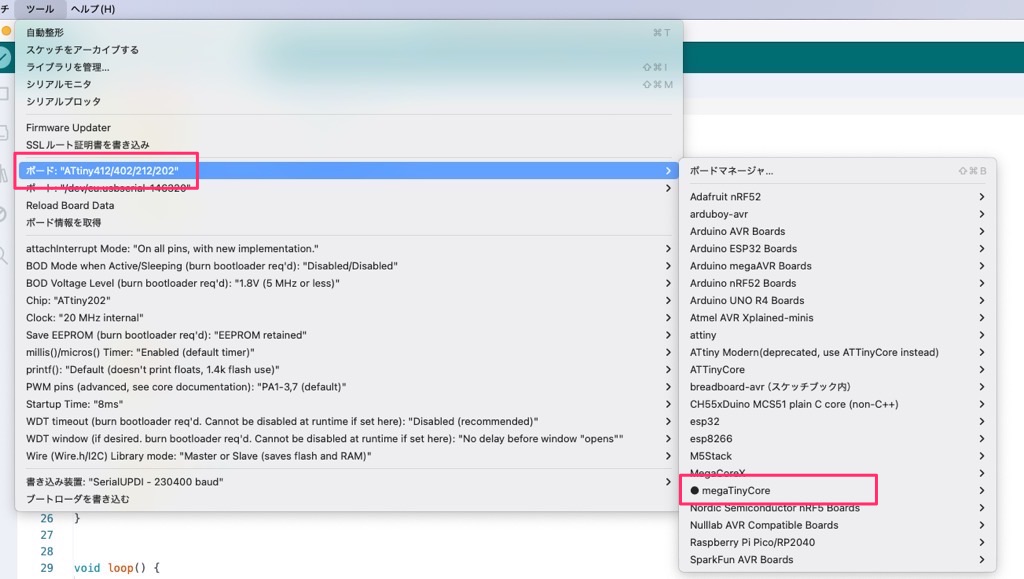Click Reload Board Data
The image size is (1024, 579).
click(x=70, y=205)
